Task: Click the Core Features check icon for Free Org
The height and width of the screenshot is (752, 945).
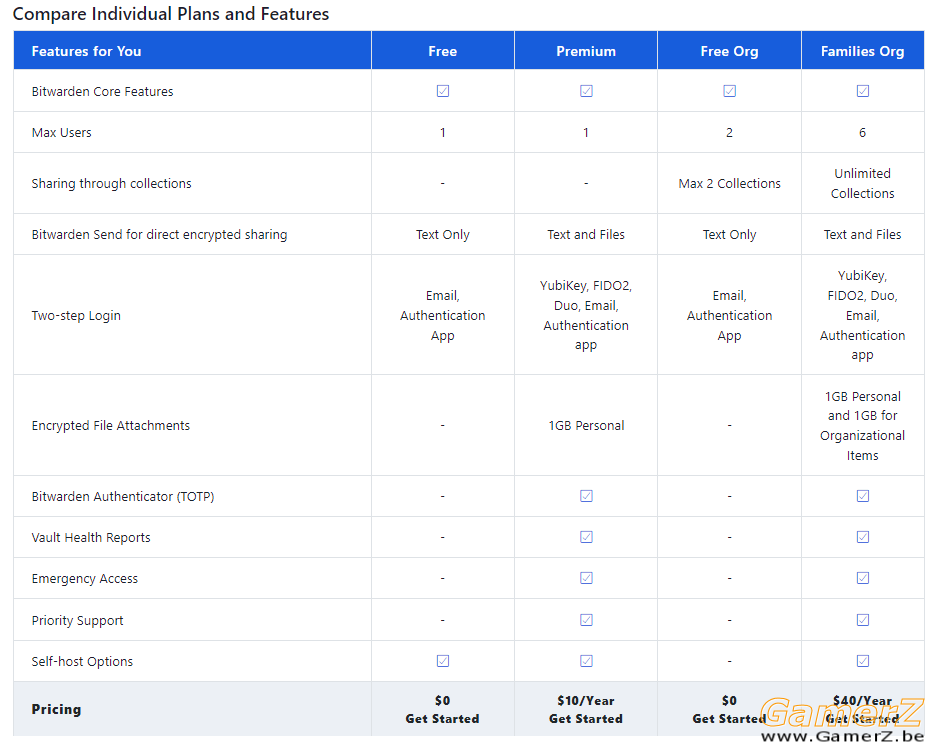Action: [729, 91]
